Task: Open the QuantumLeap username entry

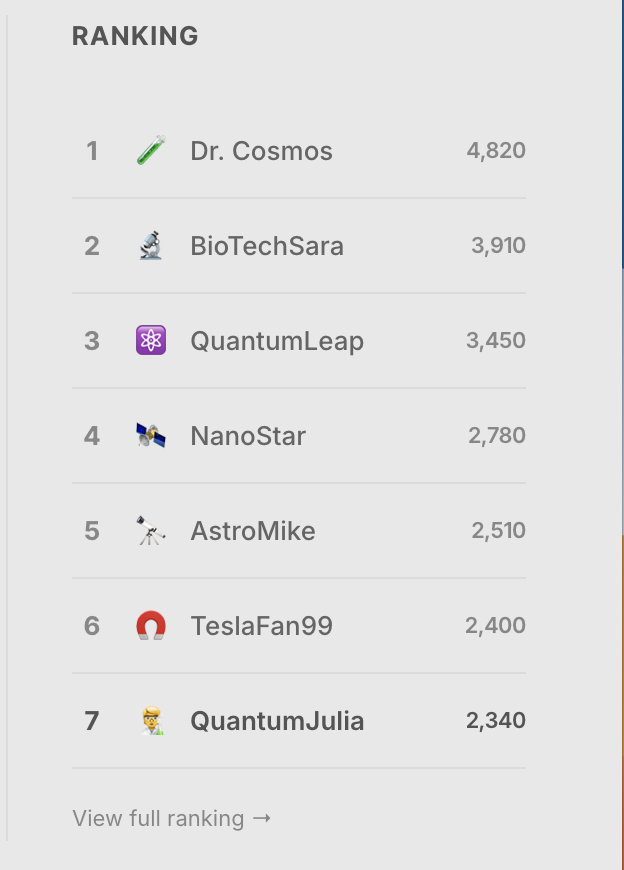Action: click(x=277, y=341)
